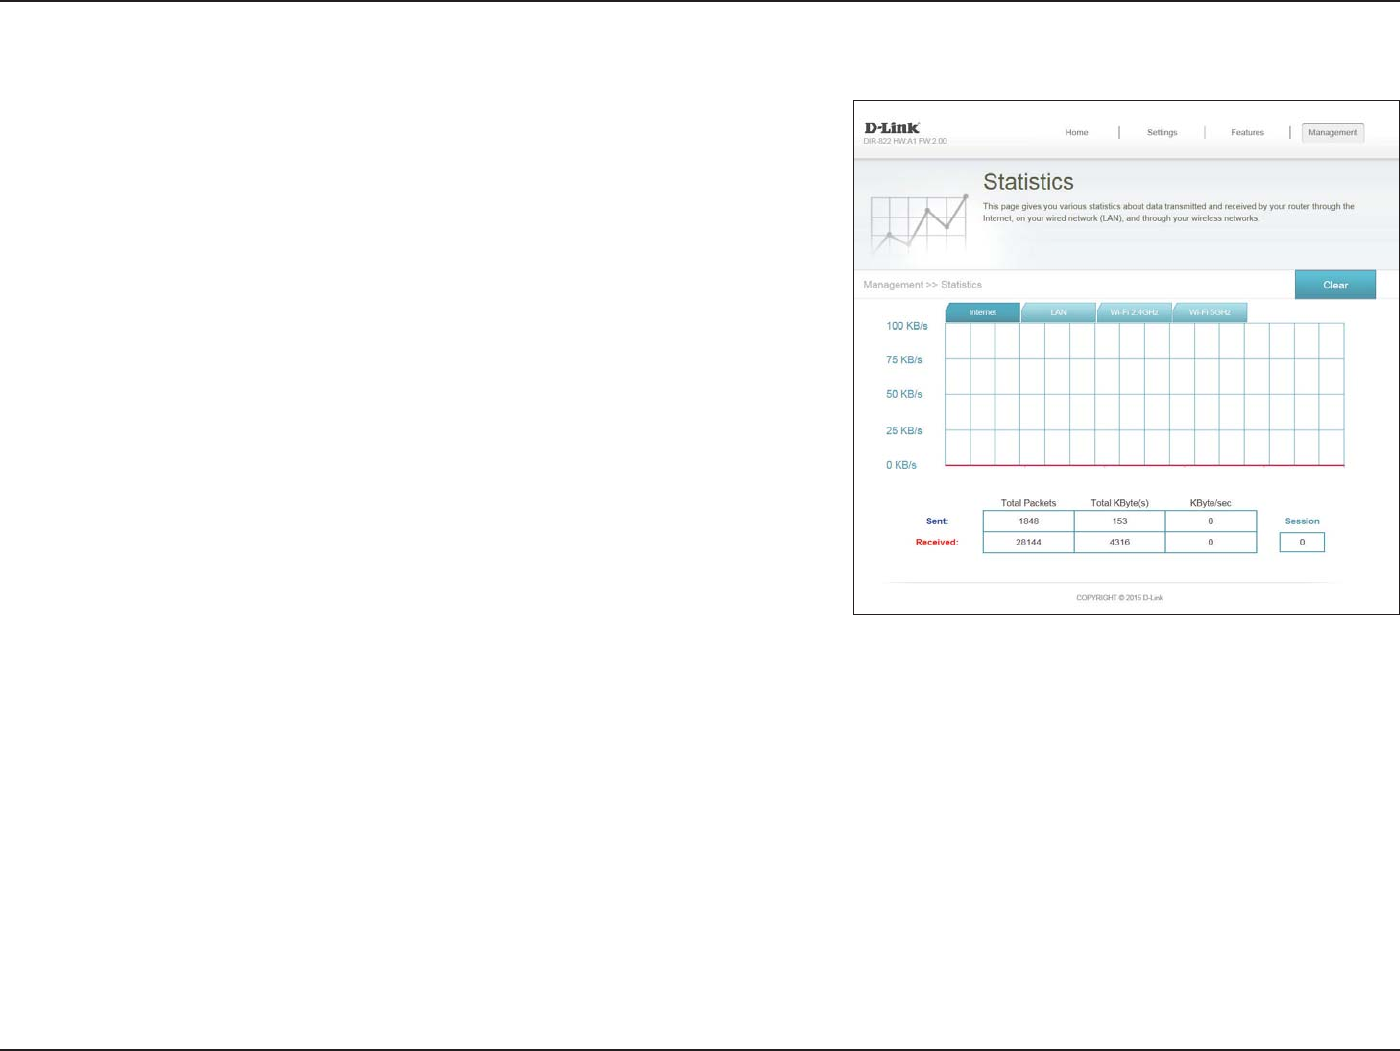Click the 50 KB/s axis label
The height and width of the screenshot is (1051, 1400).
pyautogui.click(x=904, y=394)
